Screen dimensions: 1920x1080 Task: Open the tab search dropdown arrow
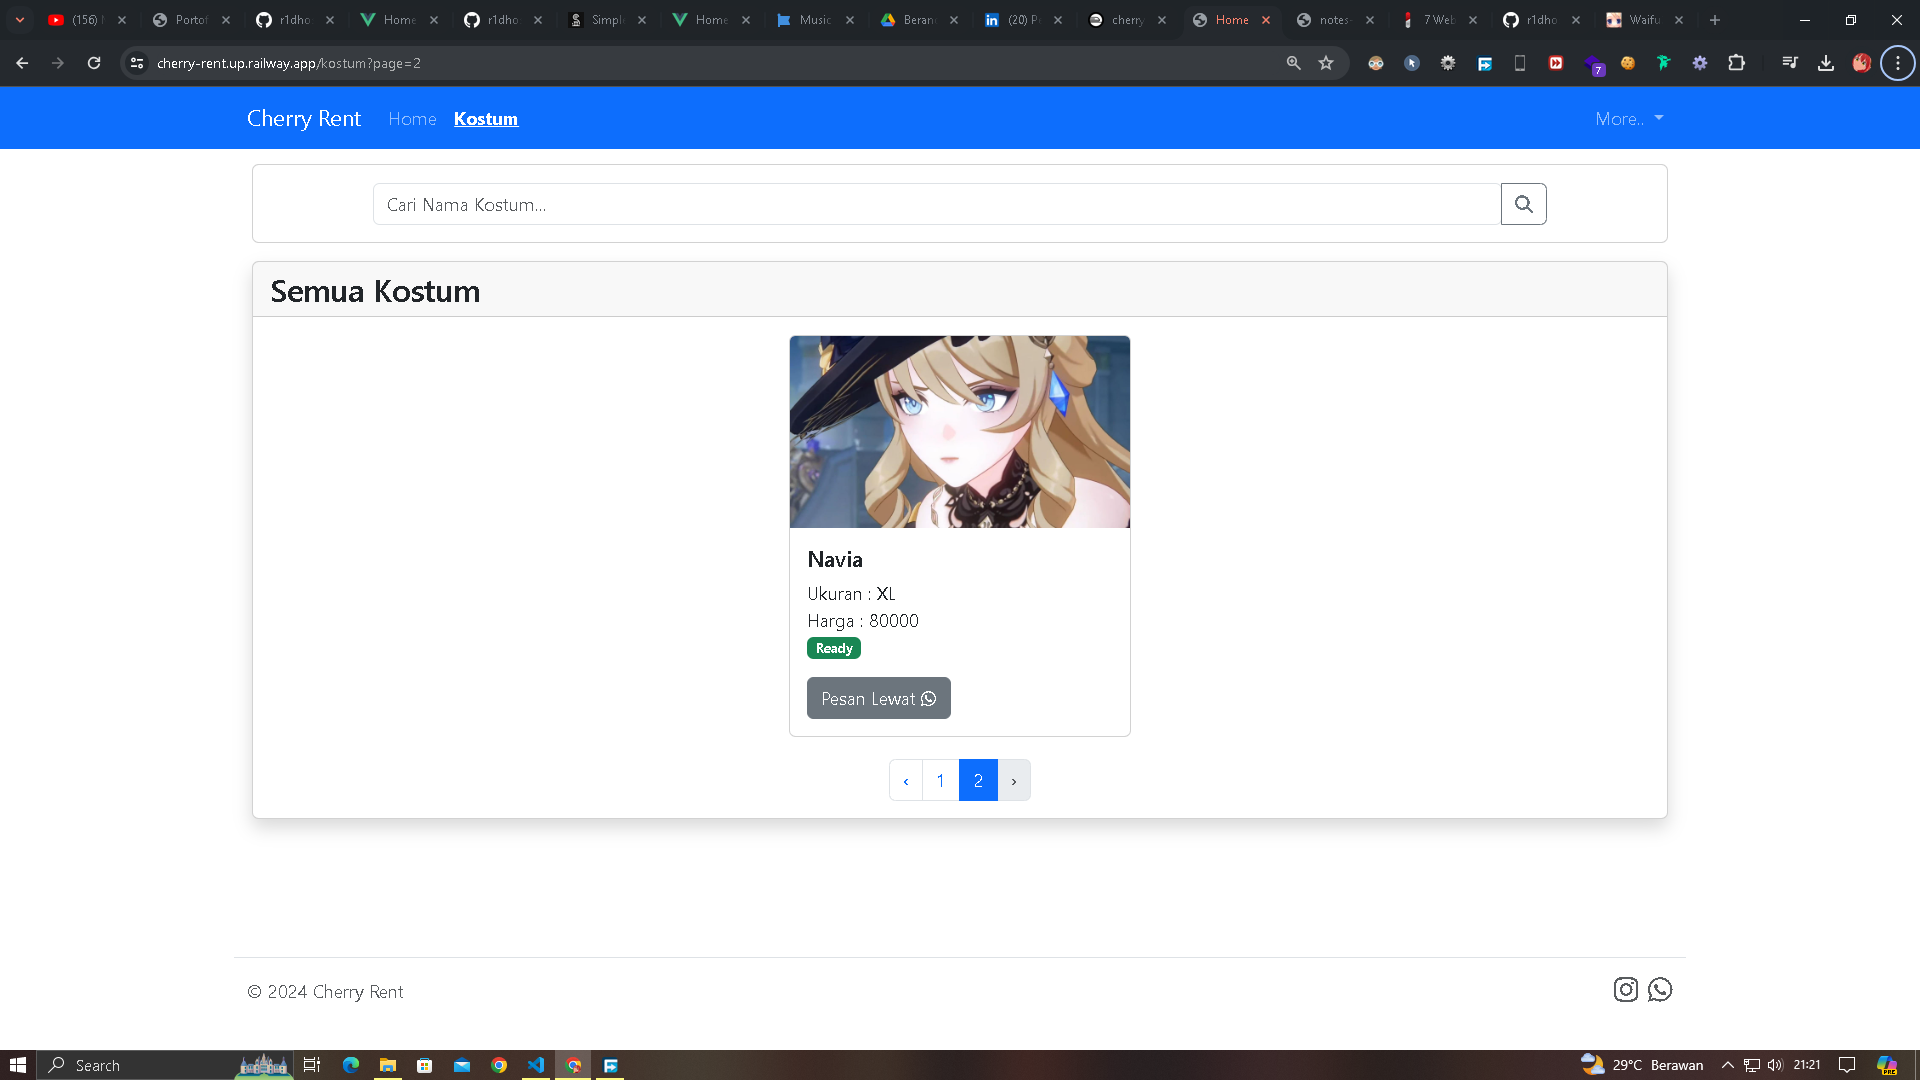(x=19, y=20)
